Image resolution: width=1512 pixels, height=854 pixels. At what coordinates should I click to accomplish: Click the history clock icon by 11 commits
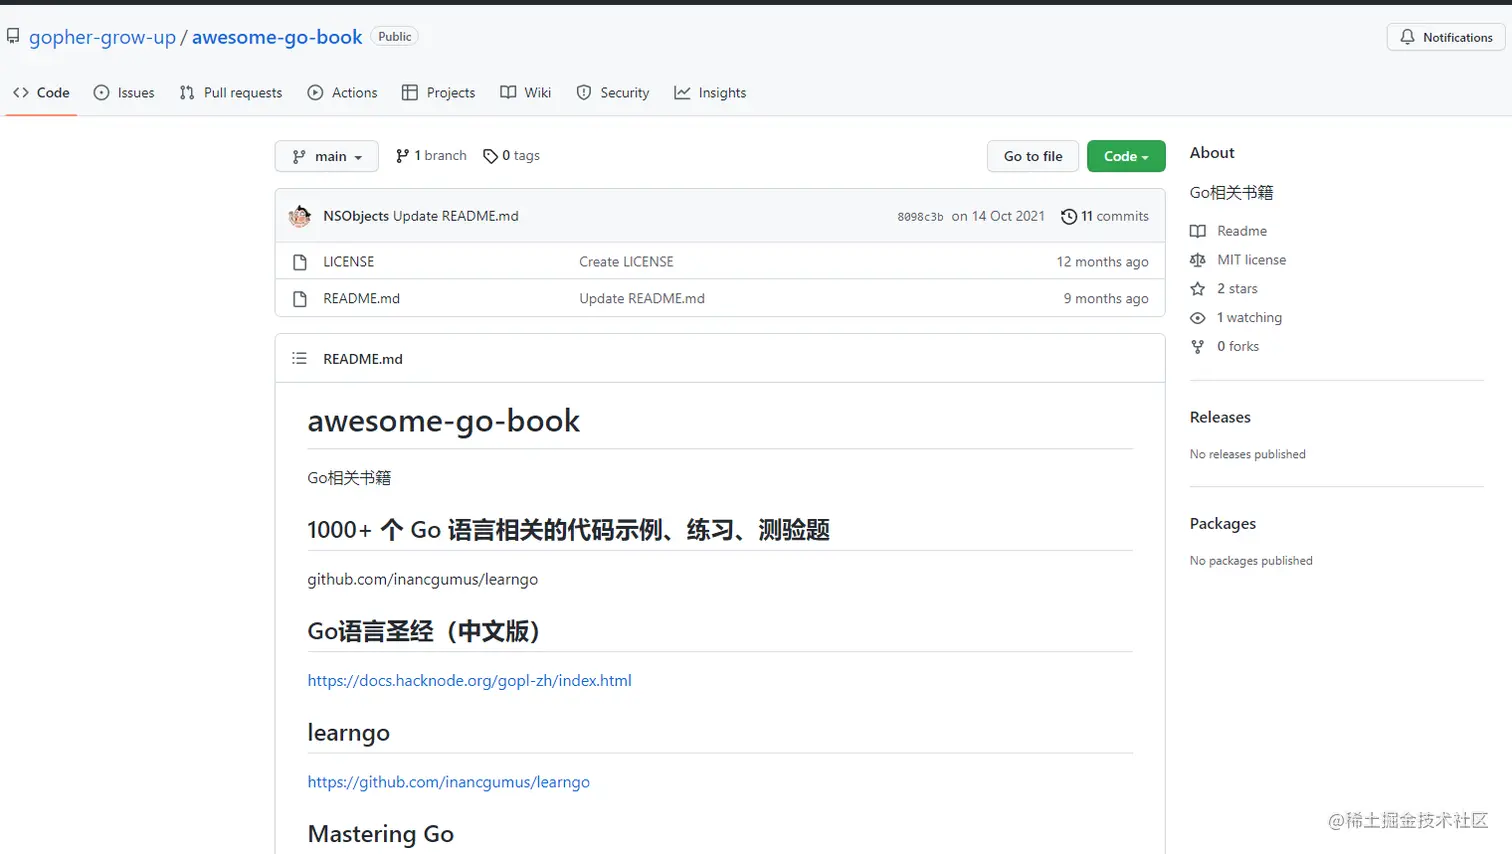[1069, 217]
